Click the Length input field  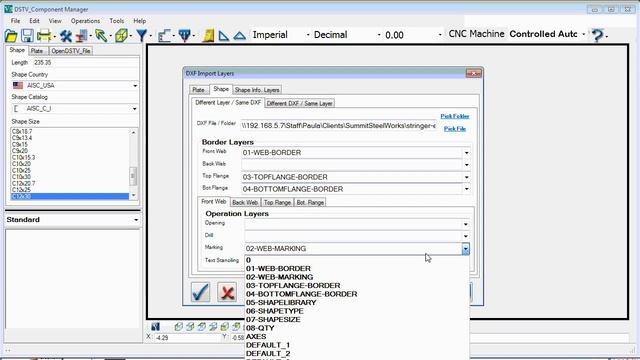pos(85,63)
